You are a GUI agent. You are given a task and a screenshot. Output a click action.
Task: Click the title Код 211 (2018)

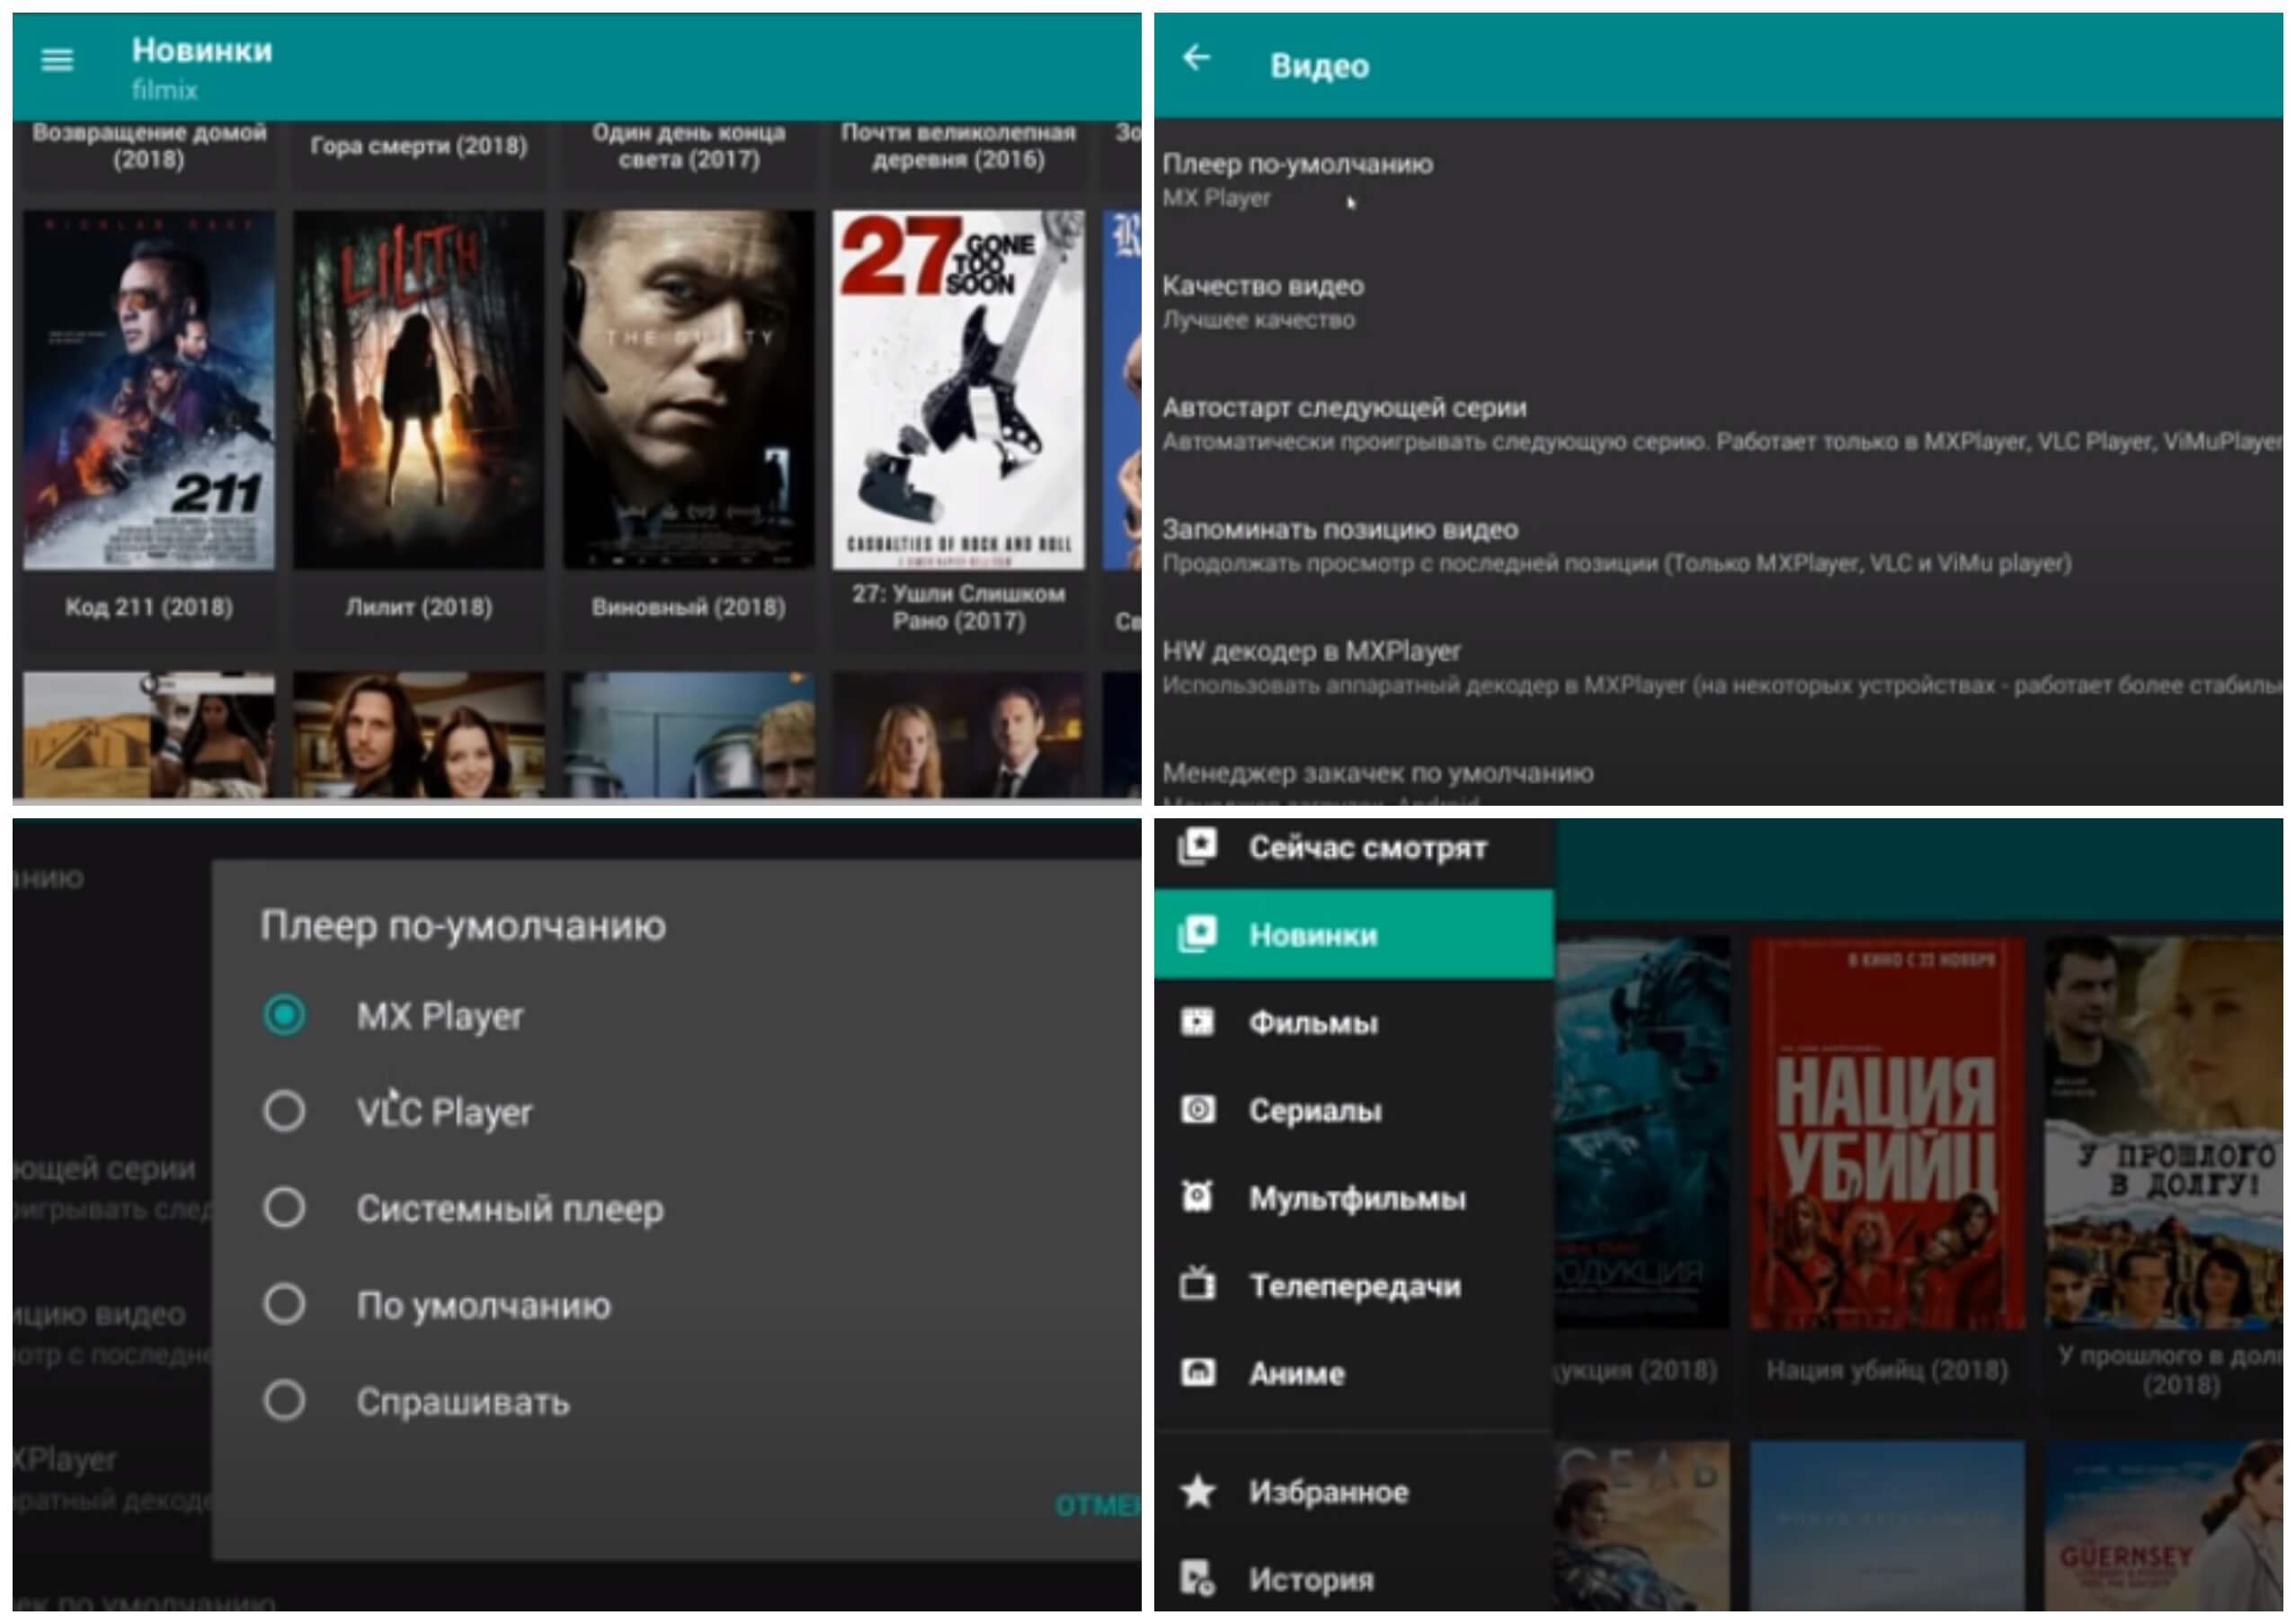pos(149,607)
